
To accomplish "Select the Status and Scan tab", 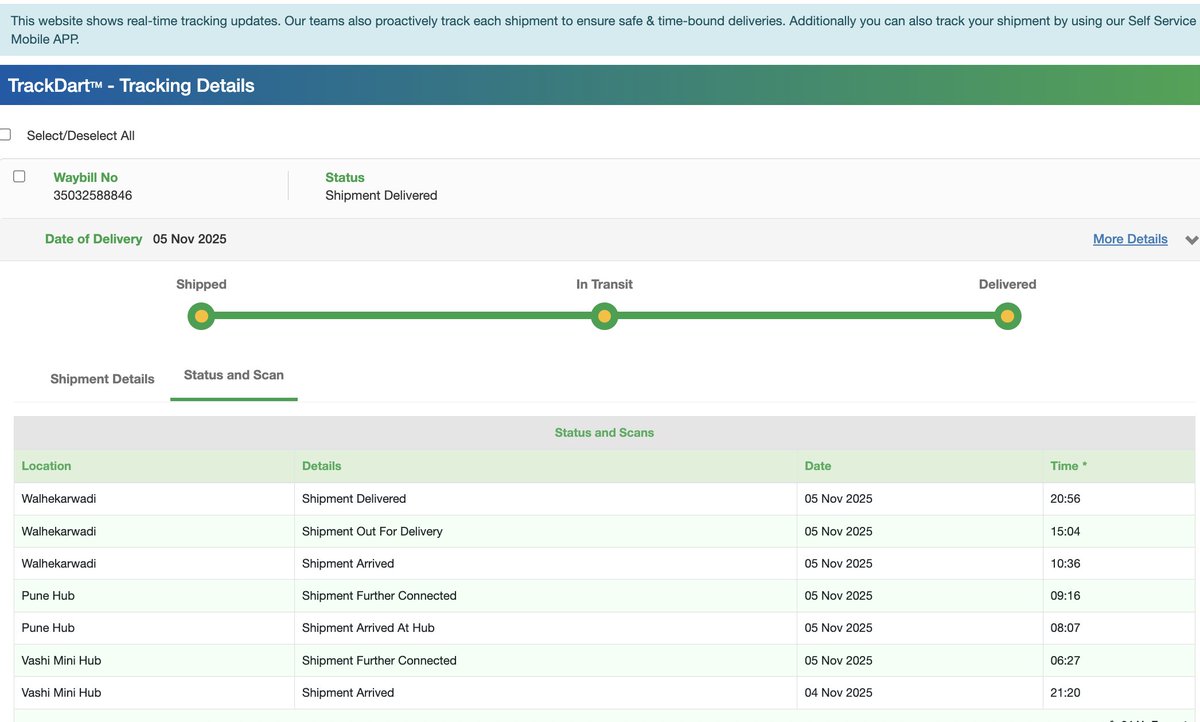I will point(234,375).
